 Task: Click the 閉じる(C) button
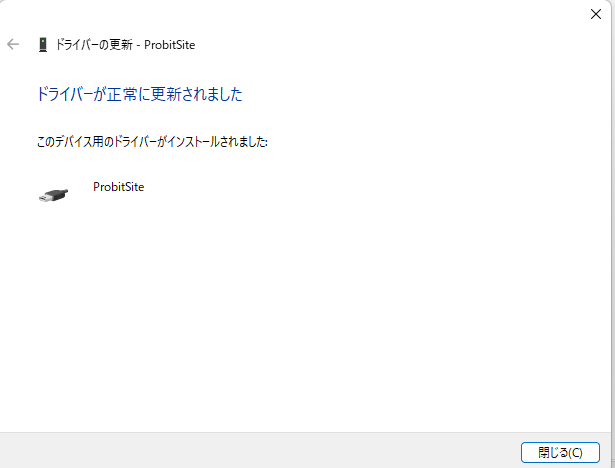[x=560, y=453]
